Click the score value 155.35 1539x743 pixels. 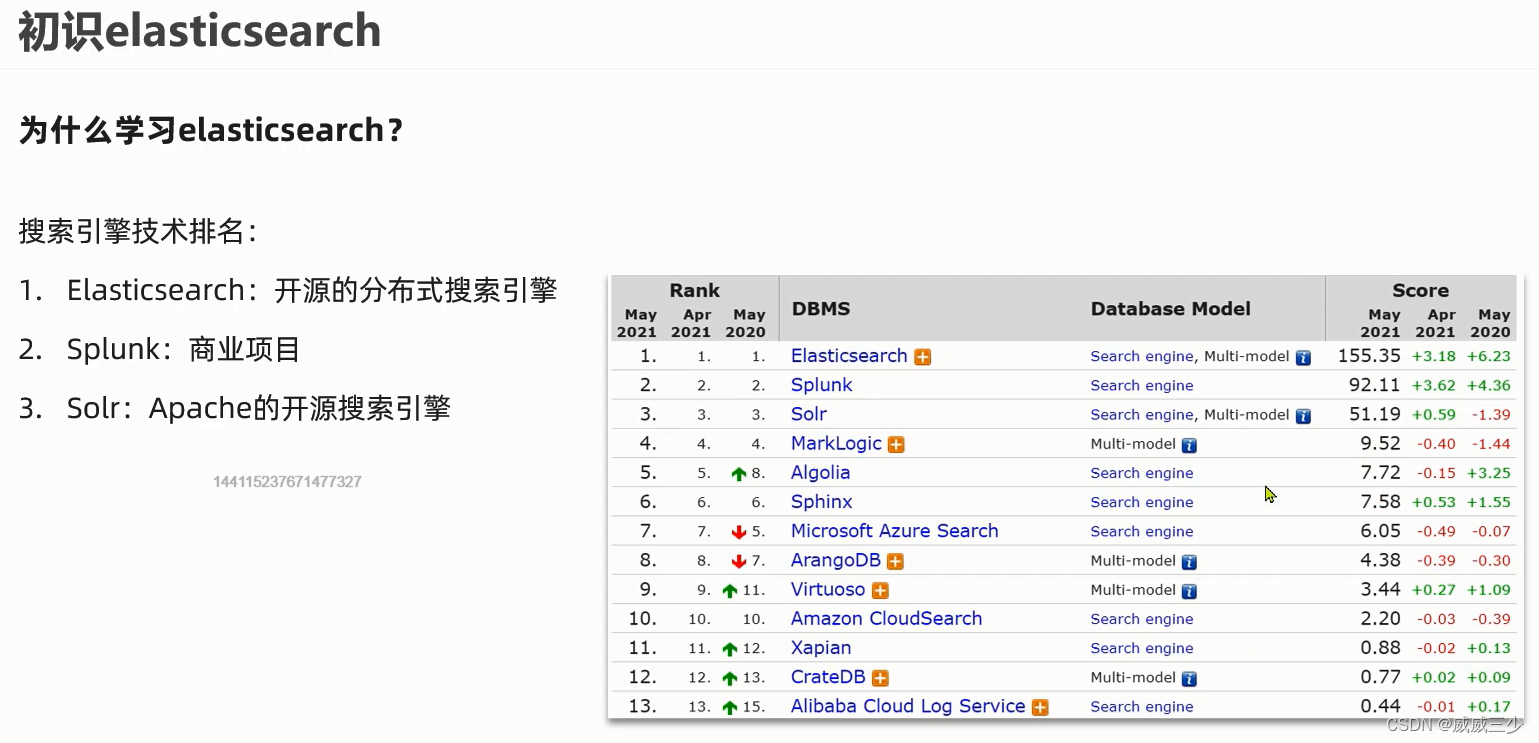click(x=1369, y=356)
